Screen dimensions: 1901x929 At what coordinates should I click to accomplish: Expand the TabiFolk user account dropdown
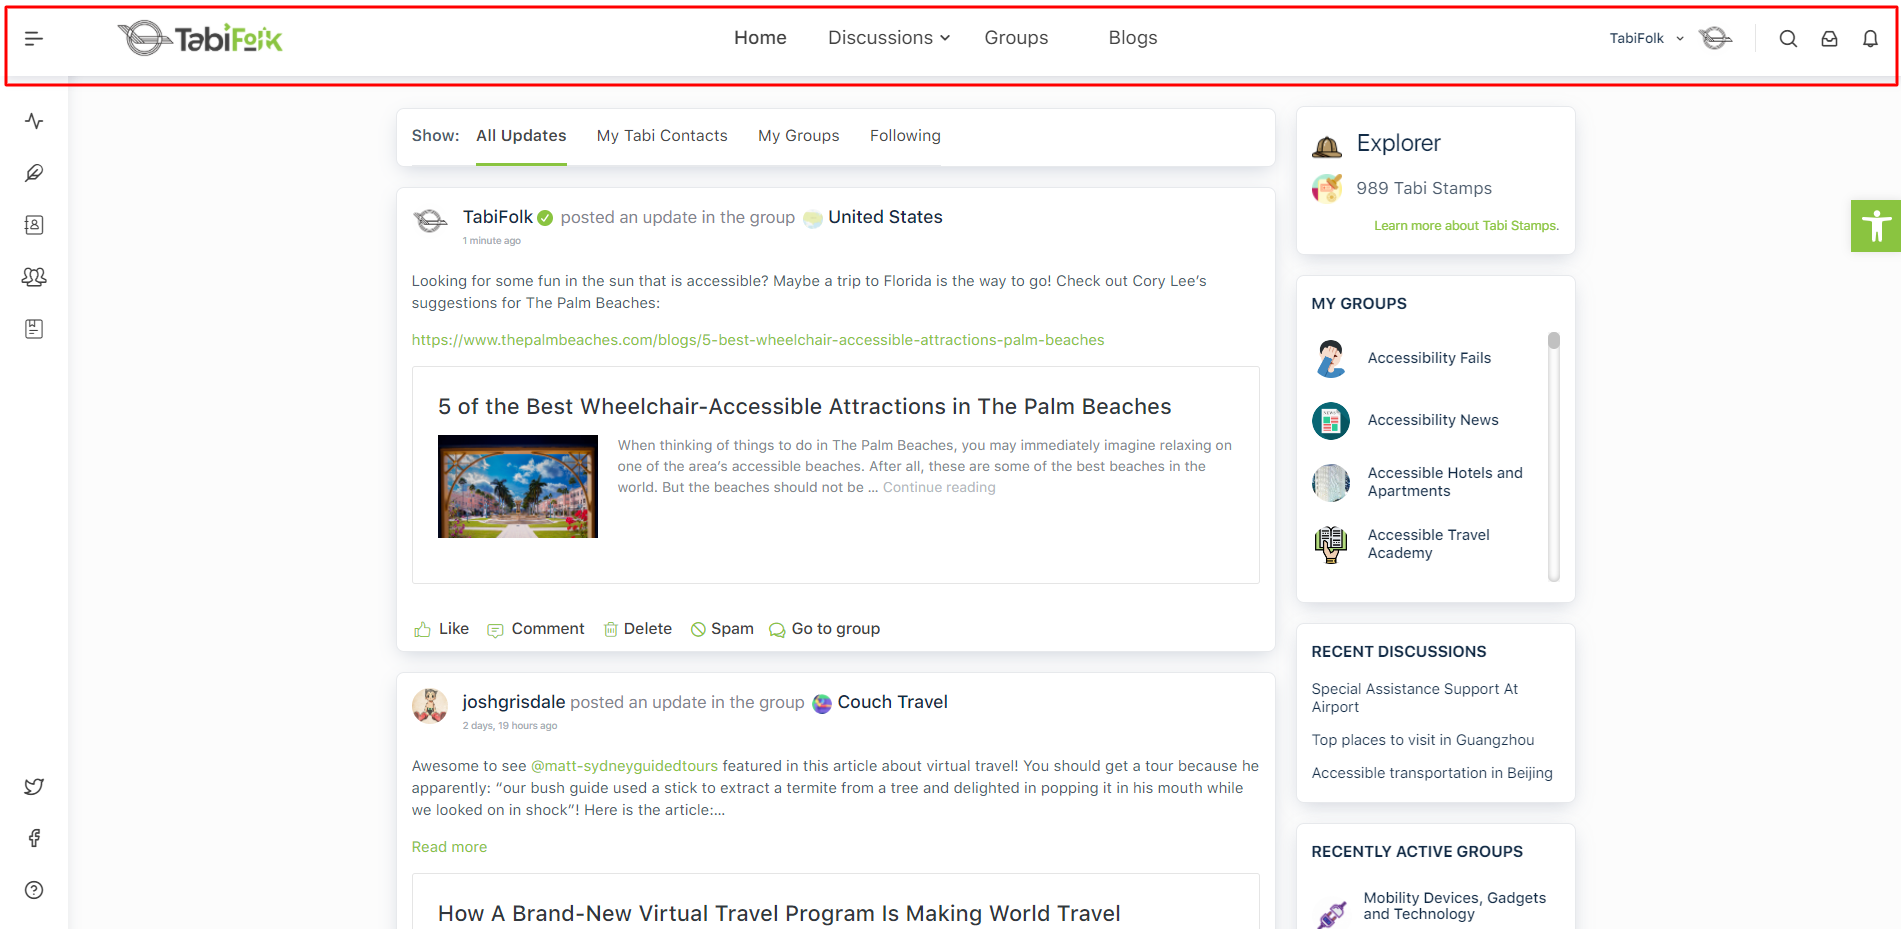1646,38
